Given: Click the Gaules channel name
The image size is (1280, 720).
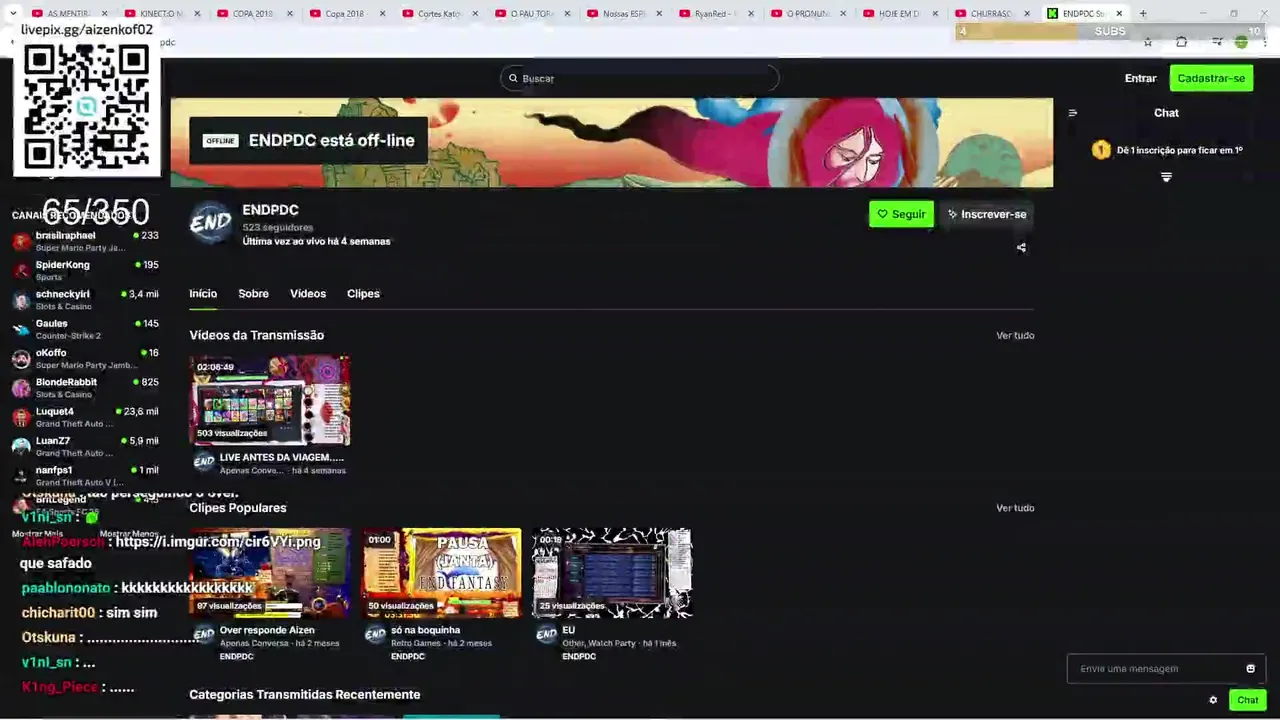Looking at the screenshot, I should pyautogui.click(x=52, y=323).
